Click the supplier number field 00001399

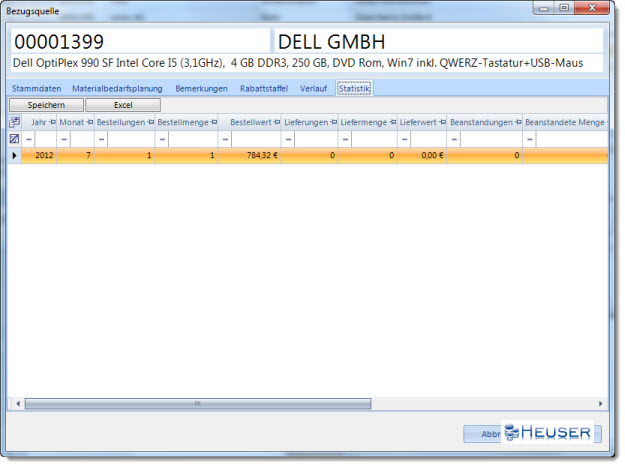140,41
